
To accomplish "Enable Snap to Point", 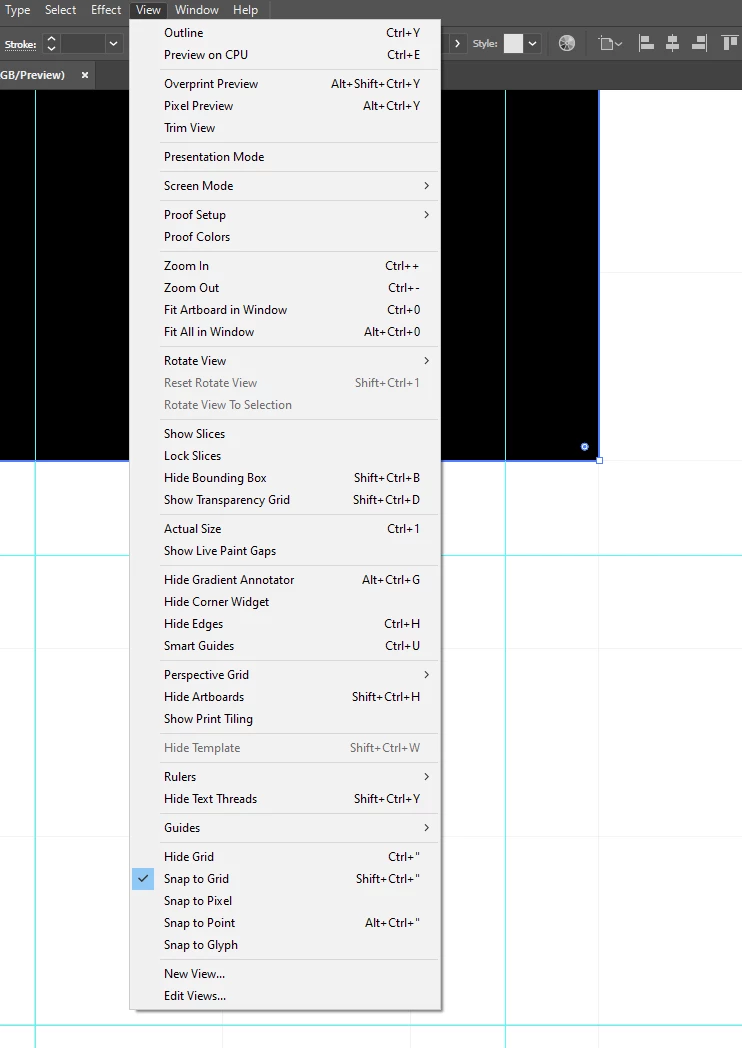I will 285,923.
